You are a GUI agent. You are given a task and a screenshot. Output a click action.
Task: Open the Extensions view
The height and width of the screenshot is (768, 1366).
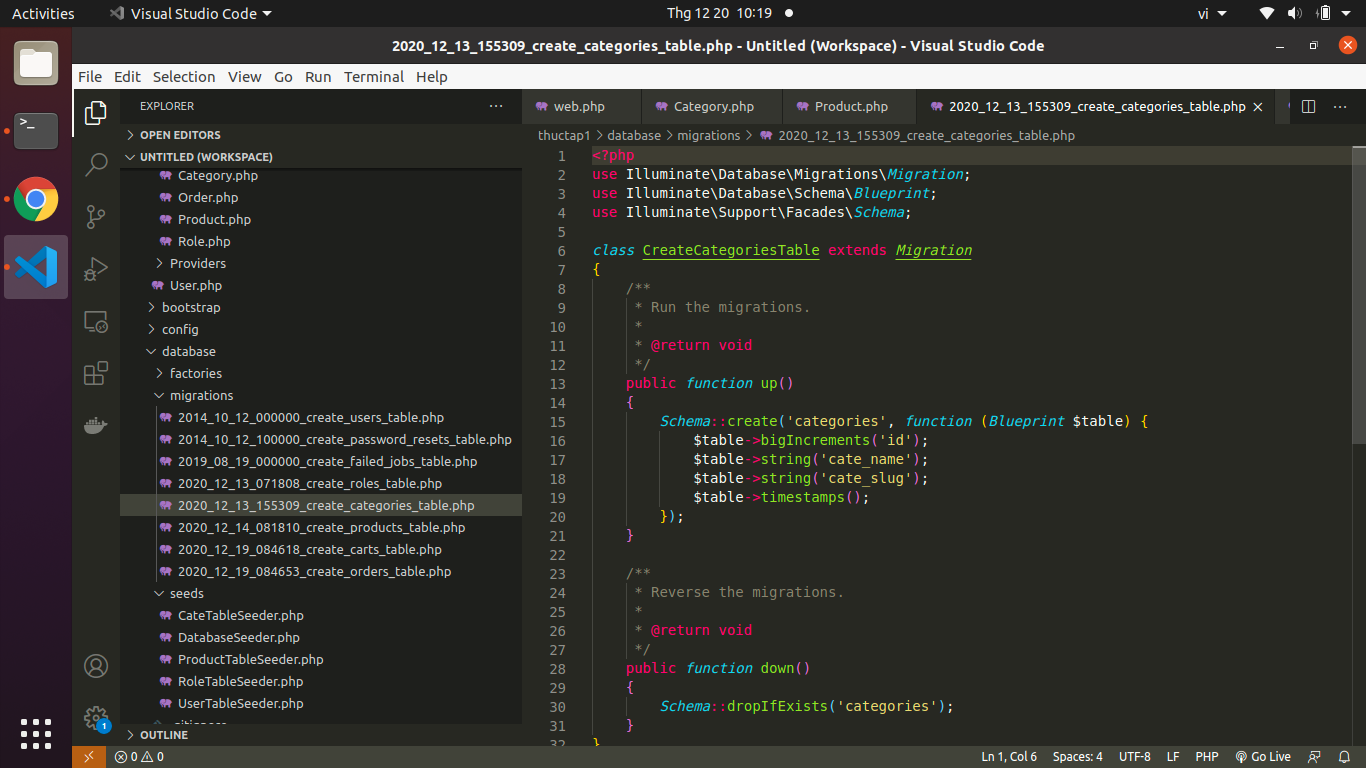(x=96, y=374)
